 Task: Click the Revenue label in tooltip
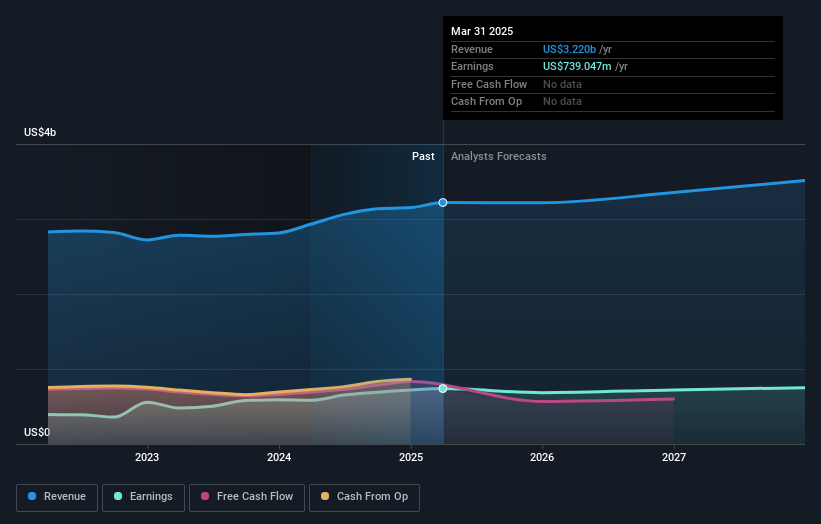pyautogui.click(x=472, y=49)
